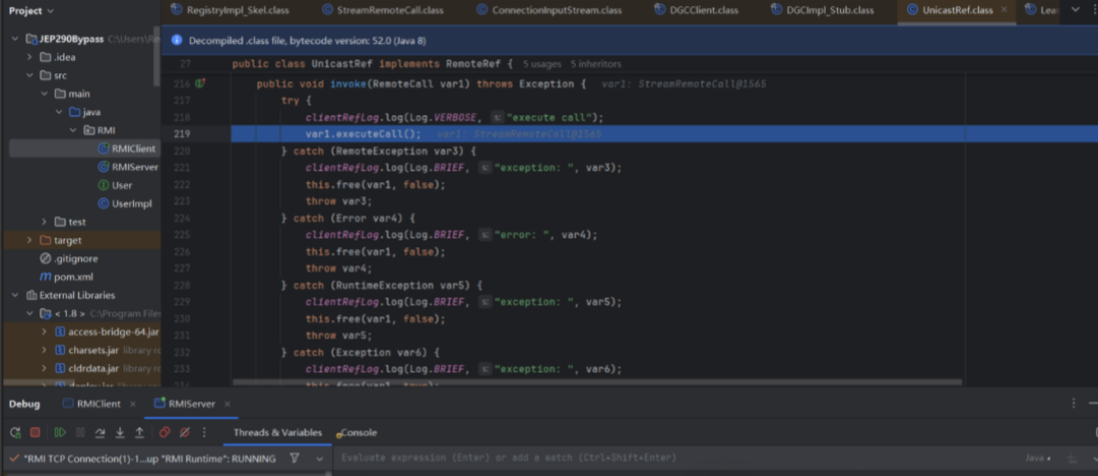Select the Threads & Variables tab
Image resolution: width=1098 pixels, height=476 pixels.
(x=278, y=433)
